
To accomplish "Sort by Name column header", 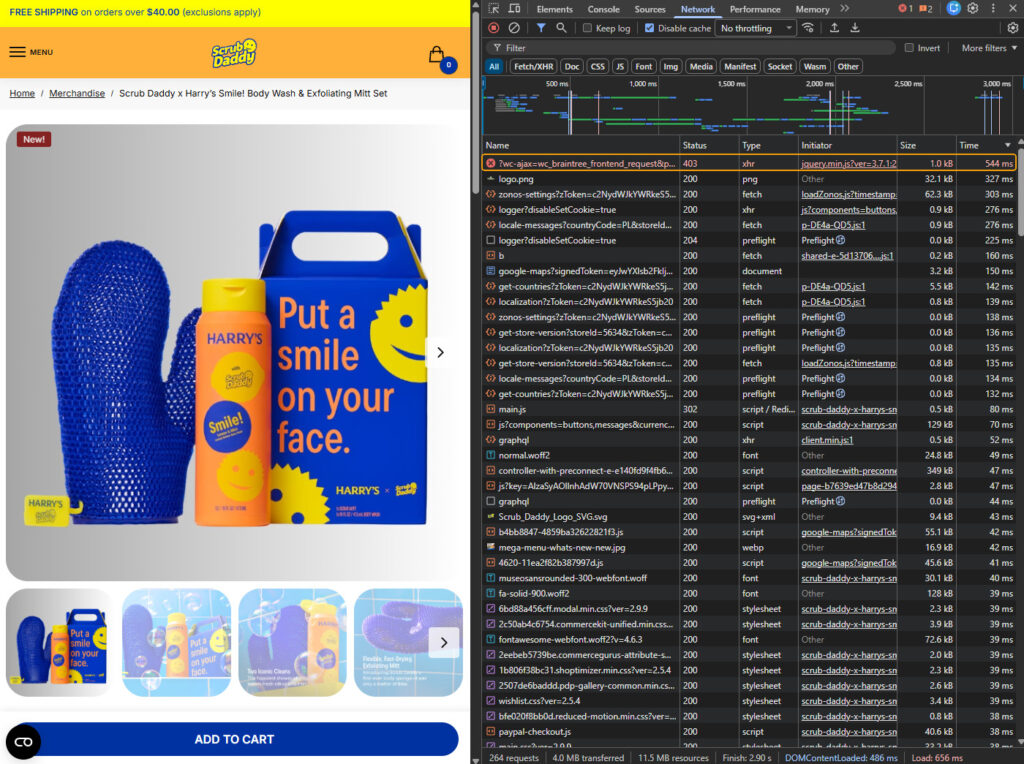I will coord(581,145).
